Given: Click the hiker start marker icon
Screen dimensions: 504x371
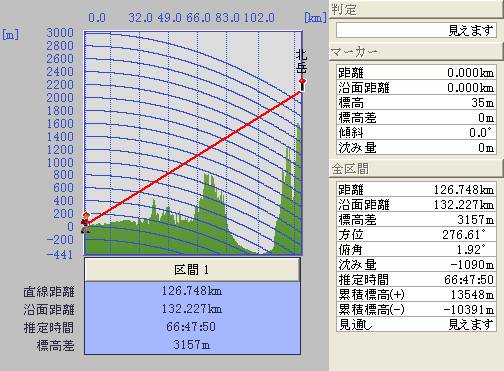Looking at the screenshot, I should 86,222.
